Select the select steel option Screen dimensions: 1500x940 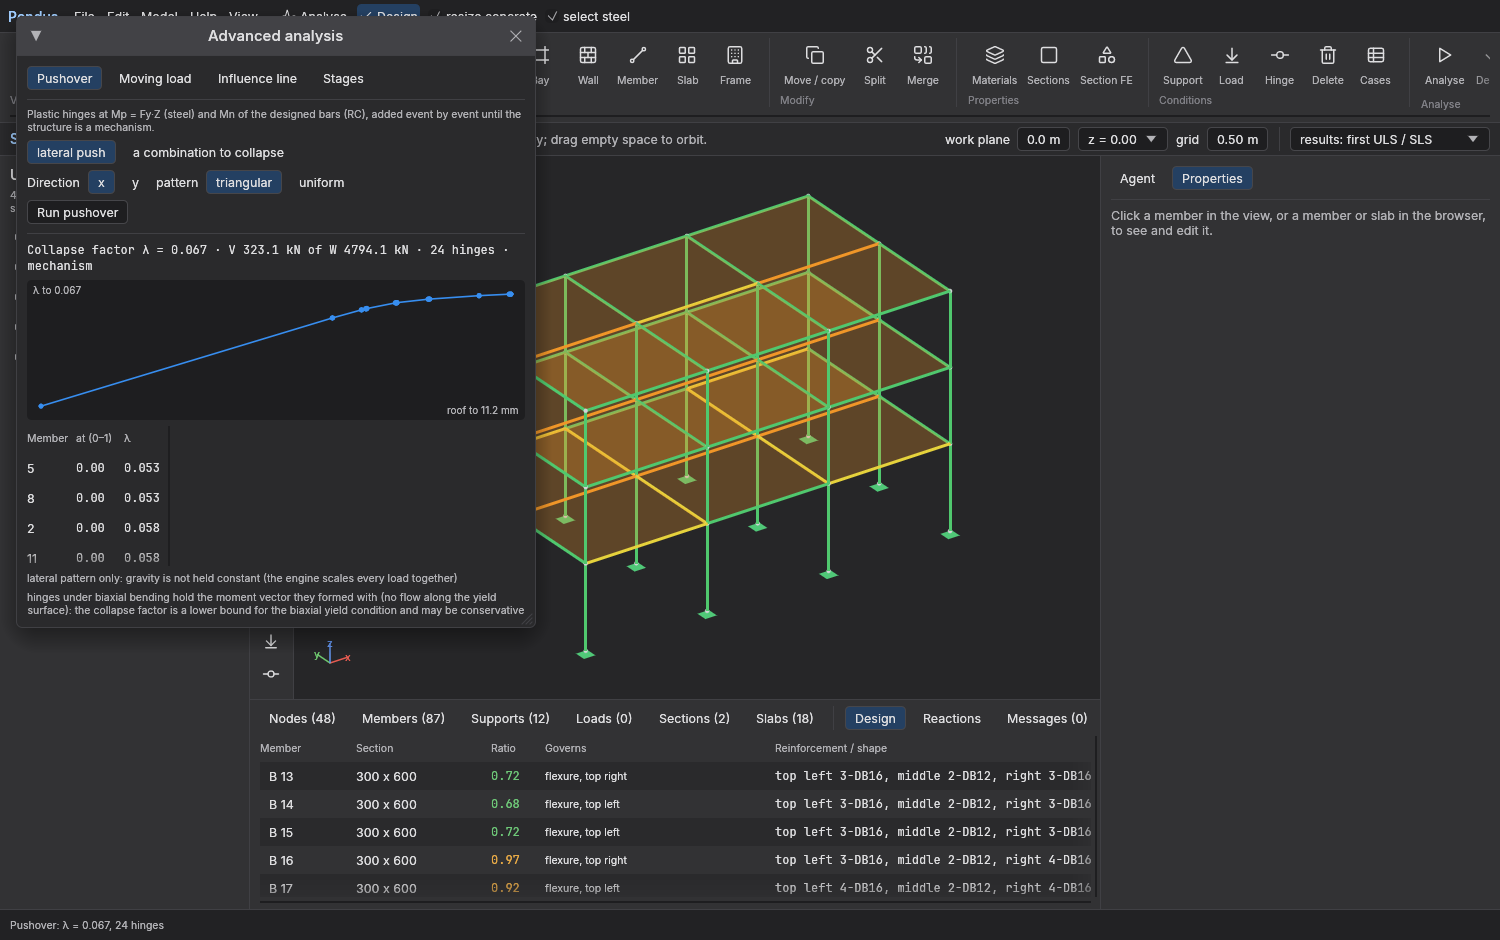pyautogui.click(x=588, y=17)
